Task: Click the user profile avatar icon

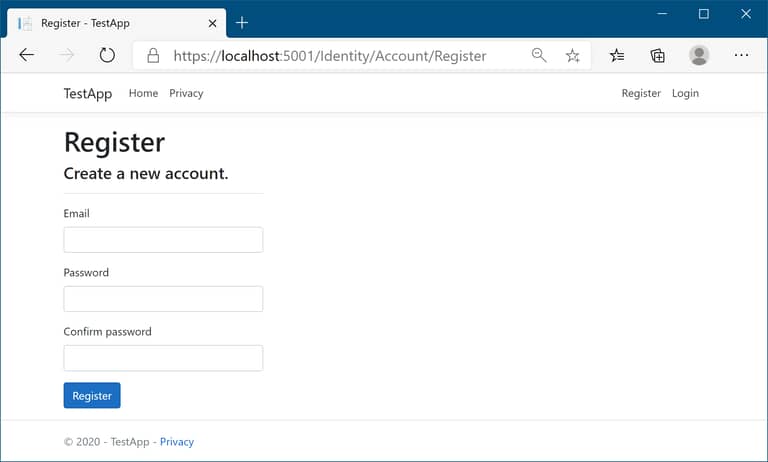Action: click(699, 56)
